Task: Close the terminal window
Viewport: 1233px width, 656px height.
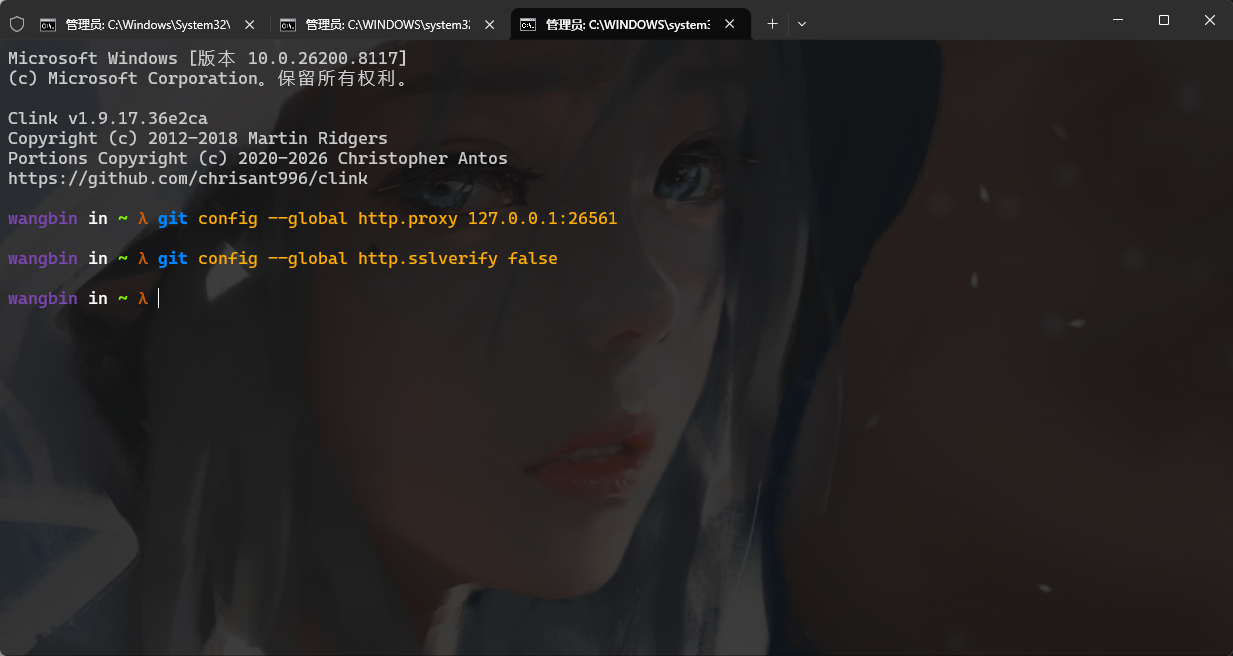Action: [1210, 20]
